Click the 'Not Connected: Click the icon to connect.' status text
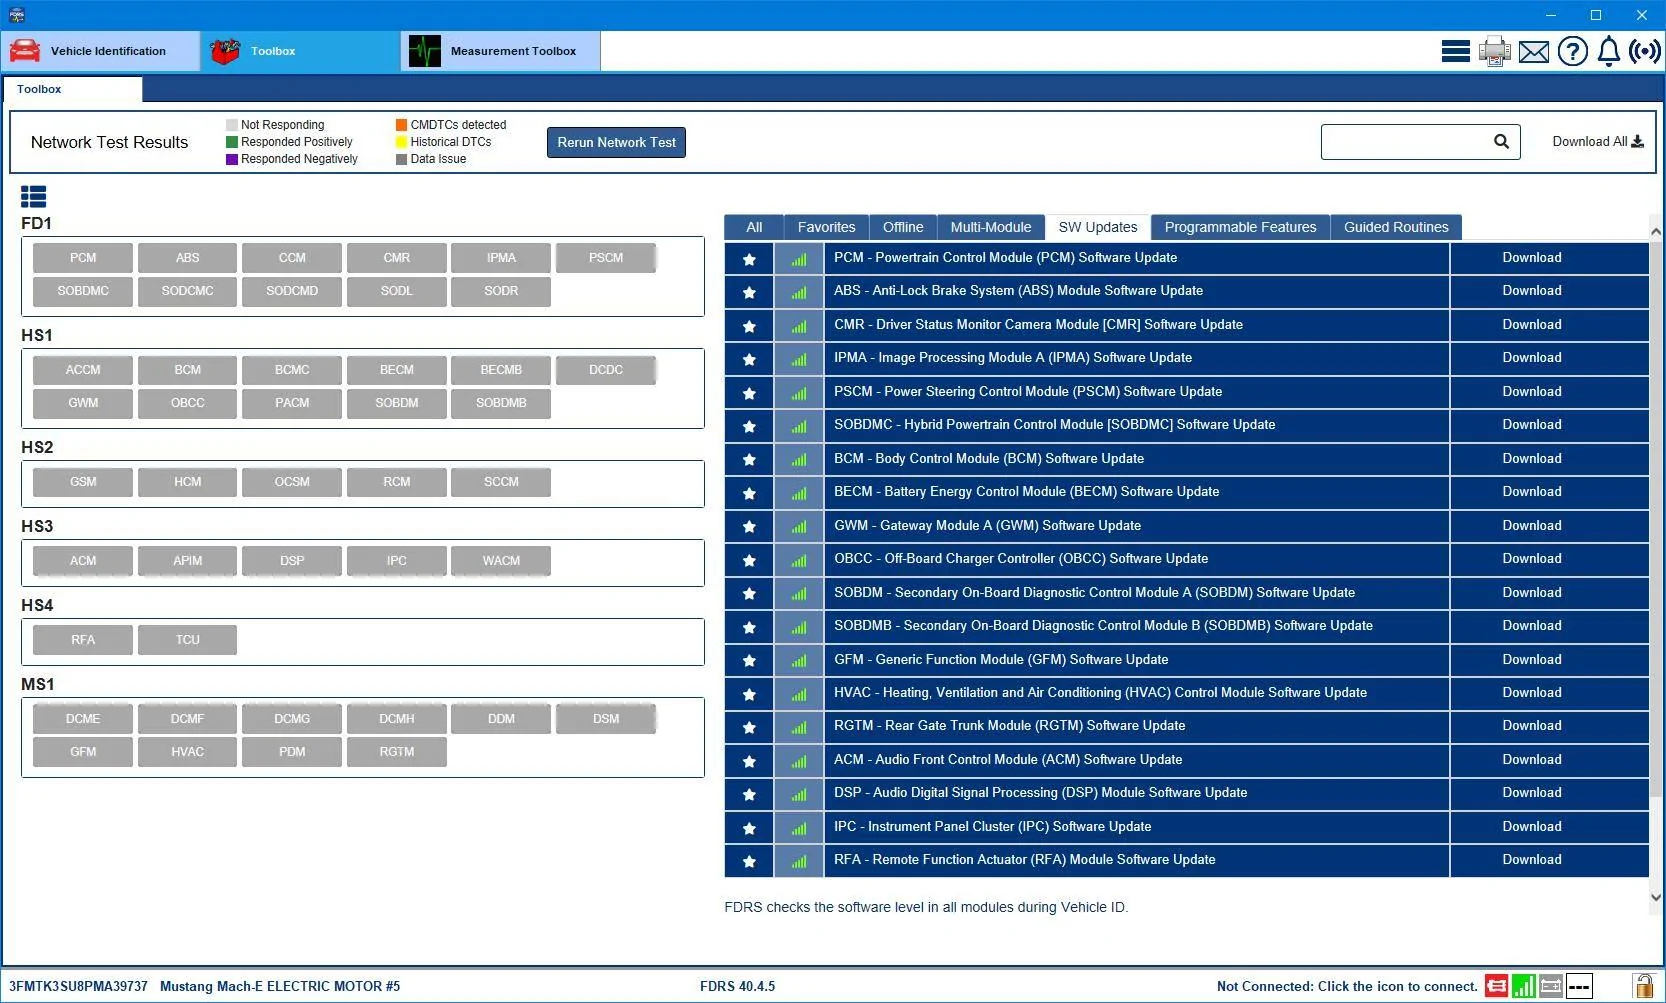The height and width of the screenshot is (1003, 1666). click(1347, 987)
